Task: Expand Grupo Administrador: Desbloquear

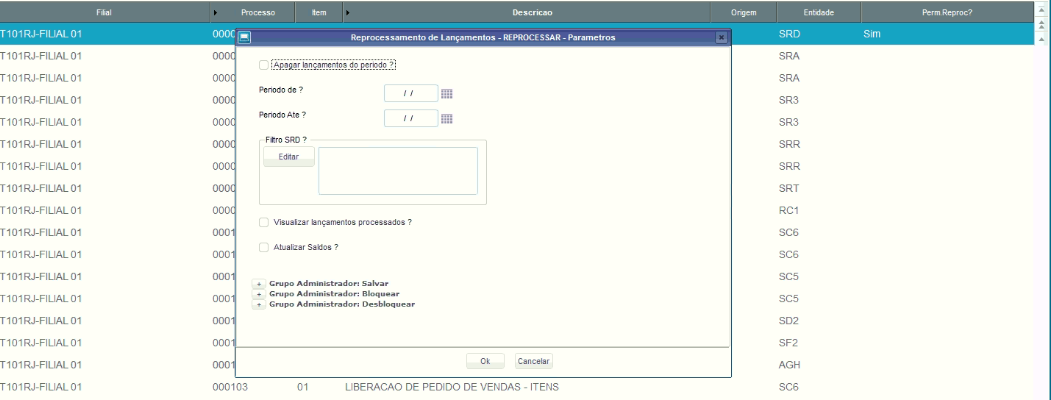Action: point(259,305)
